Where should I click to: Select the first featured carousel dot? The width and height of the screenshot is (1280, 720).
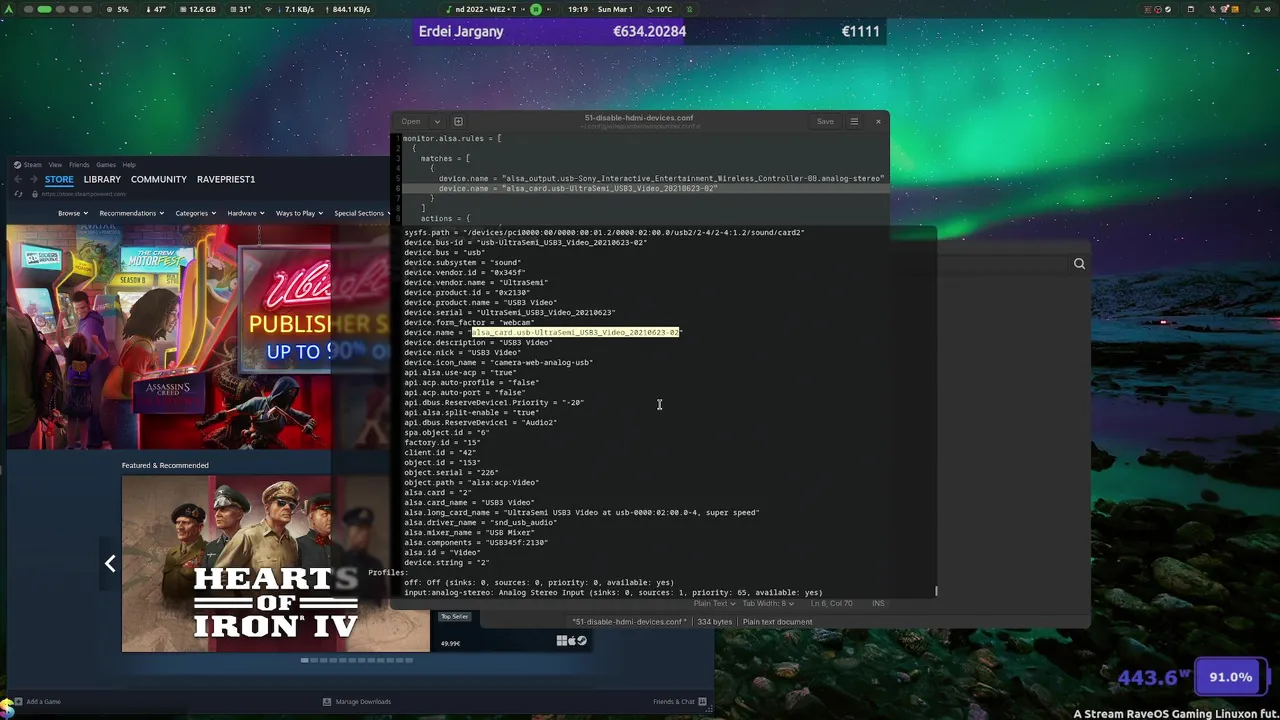point(306,660)
